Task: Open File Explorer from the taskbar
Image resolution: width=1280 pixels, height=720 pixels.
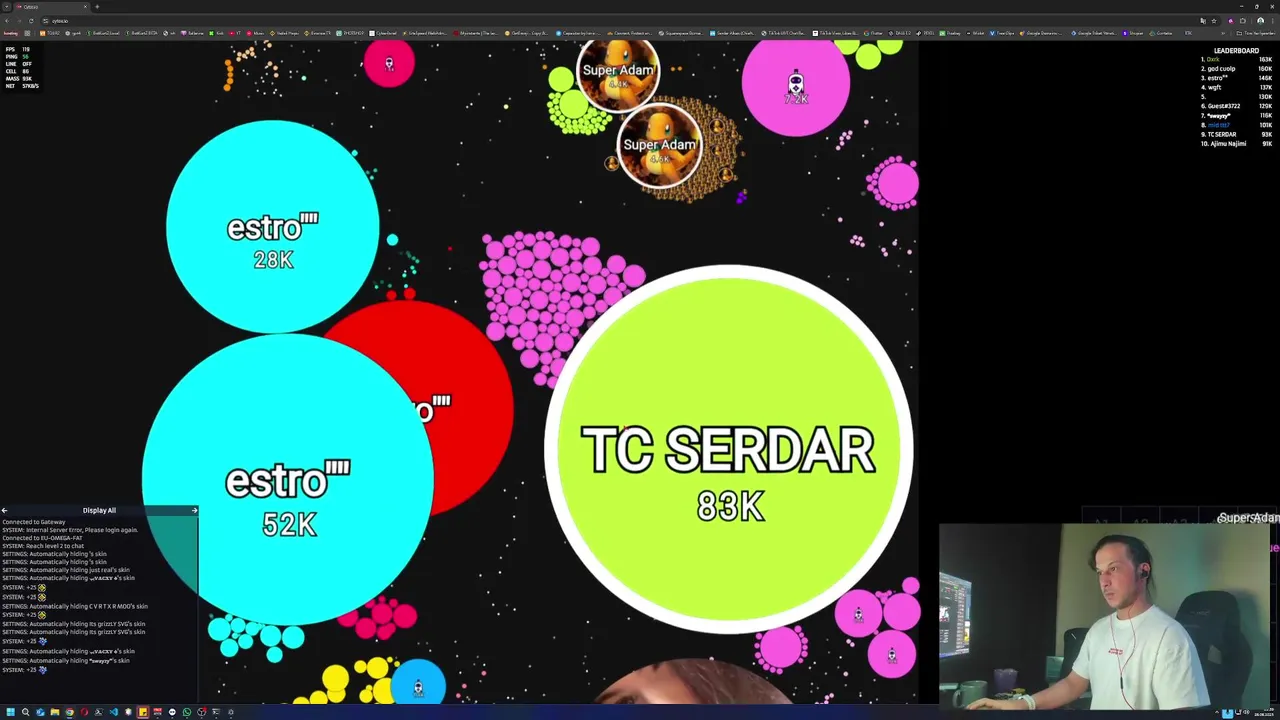Action: pyautogui.click(x=55, y=712)
